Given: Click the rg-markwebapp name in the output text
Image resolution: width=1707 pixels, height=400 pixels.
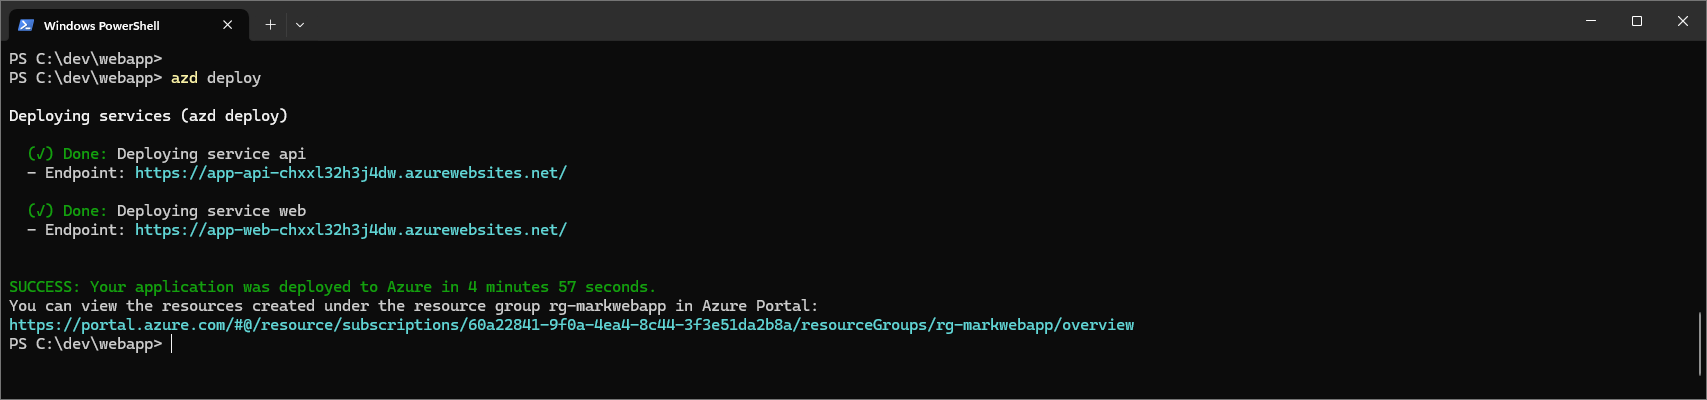Looking at the screenshot, I should tap(607, 306).
